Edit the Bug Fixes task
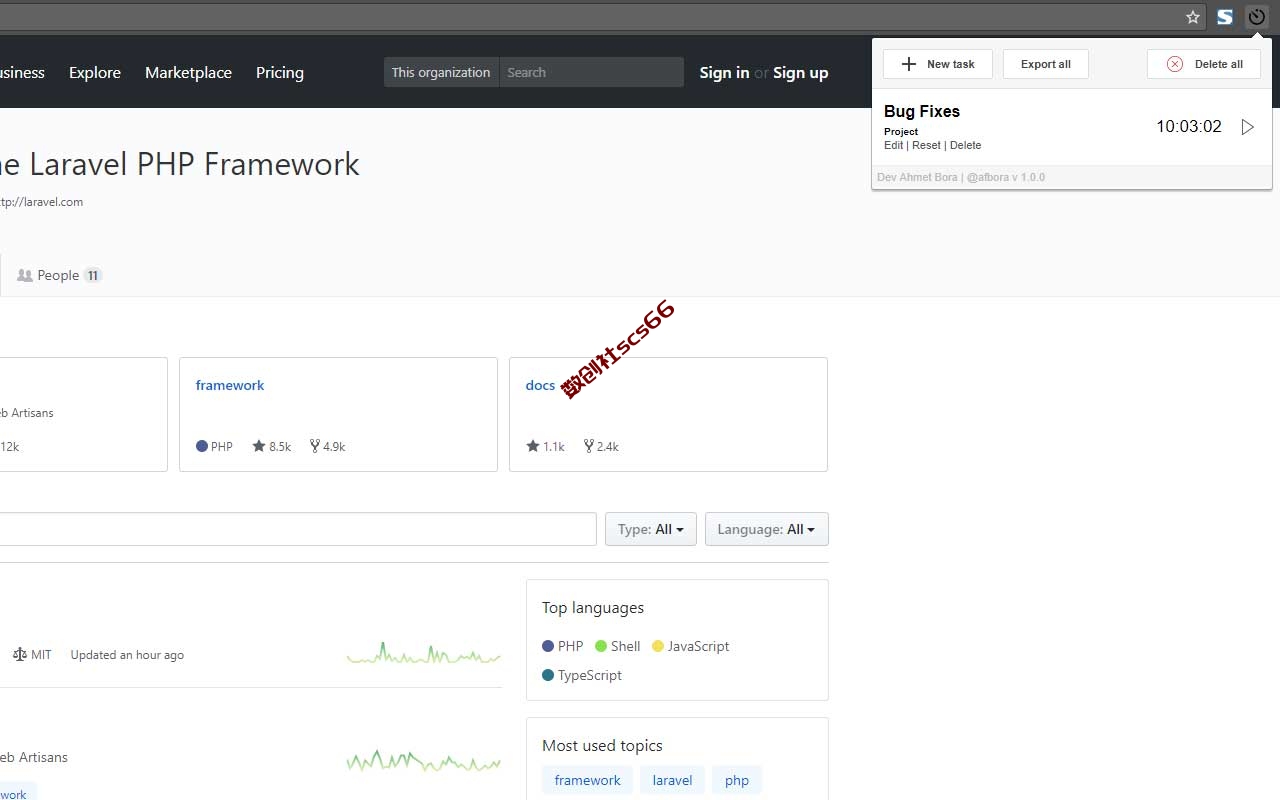The height and width of the screenshot is (800, 1280). click(894, 145)
